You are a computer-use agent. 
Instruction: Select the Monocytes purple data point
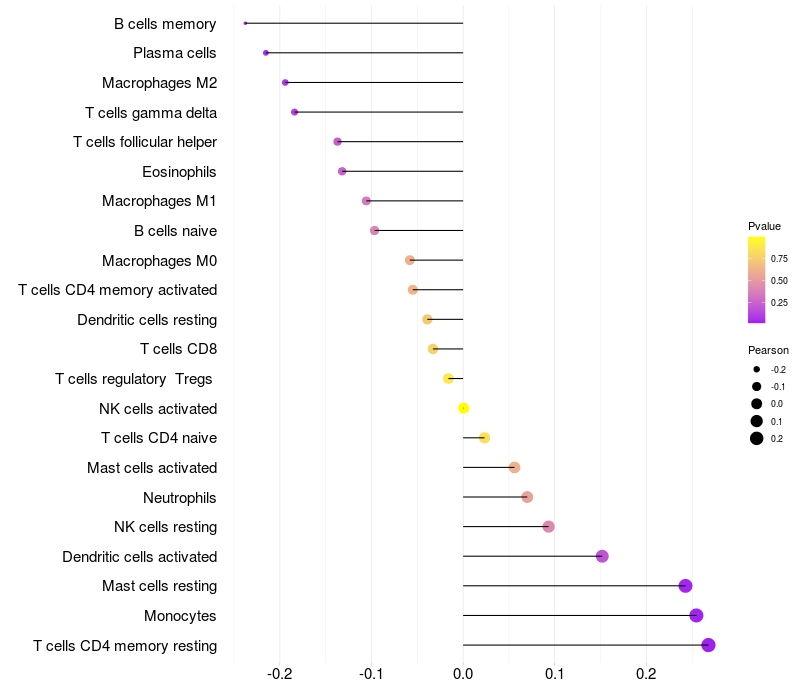pyautogui.click(x=696, y=615)
